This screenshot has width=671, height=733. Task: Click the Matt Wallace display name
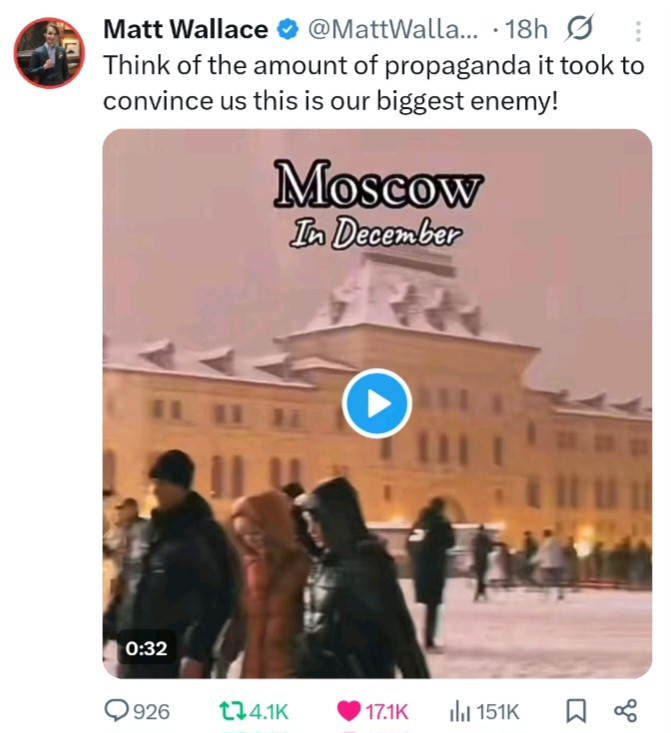pyautogui.click(x=186, y=29)
